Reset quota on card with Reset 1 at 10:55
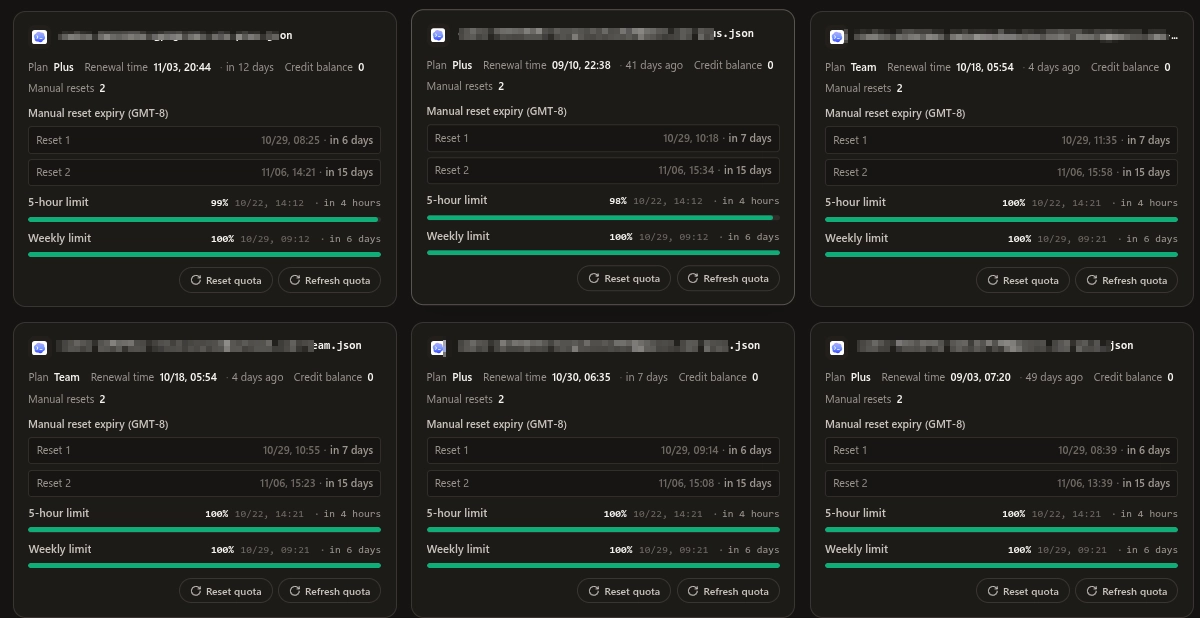 pyautogui.click(x=226, y=591)
